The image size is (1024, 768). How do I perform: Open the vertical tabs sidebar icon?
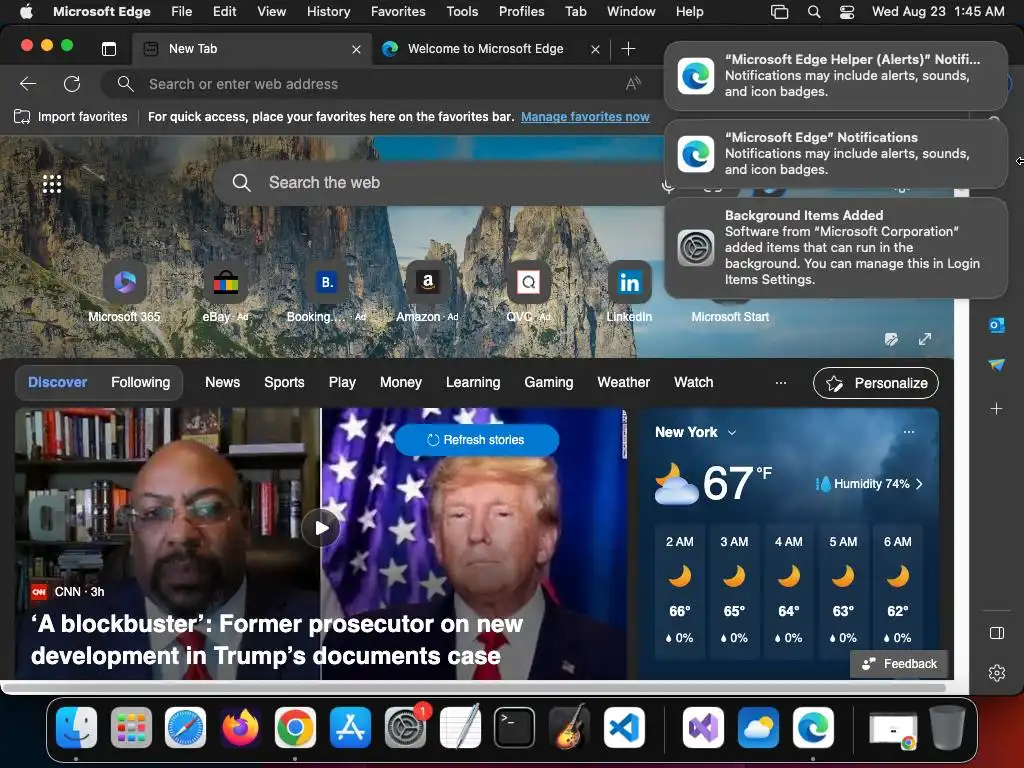(x=109, y=49)
